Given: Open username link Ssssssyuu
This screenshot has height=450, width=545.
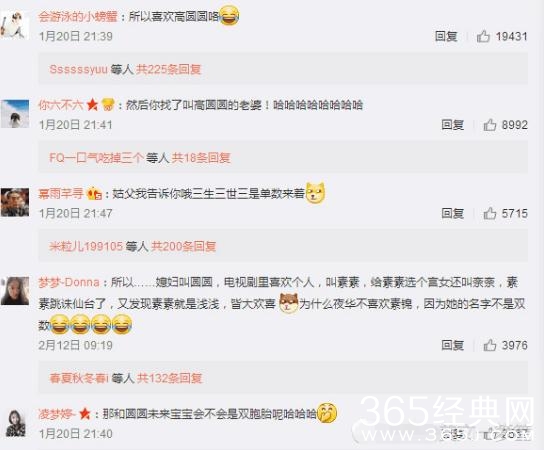Looking at the screenshot, I should click(79, 69).
